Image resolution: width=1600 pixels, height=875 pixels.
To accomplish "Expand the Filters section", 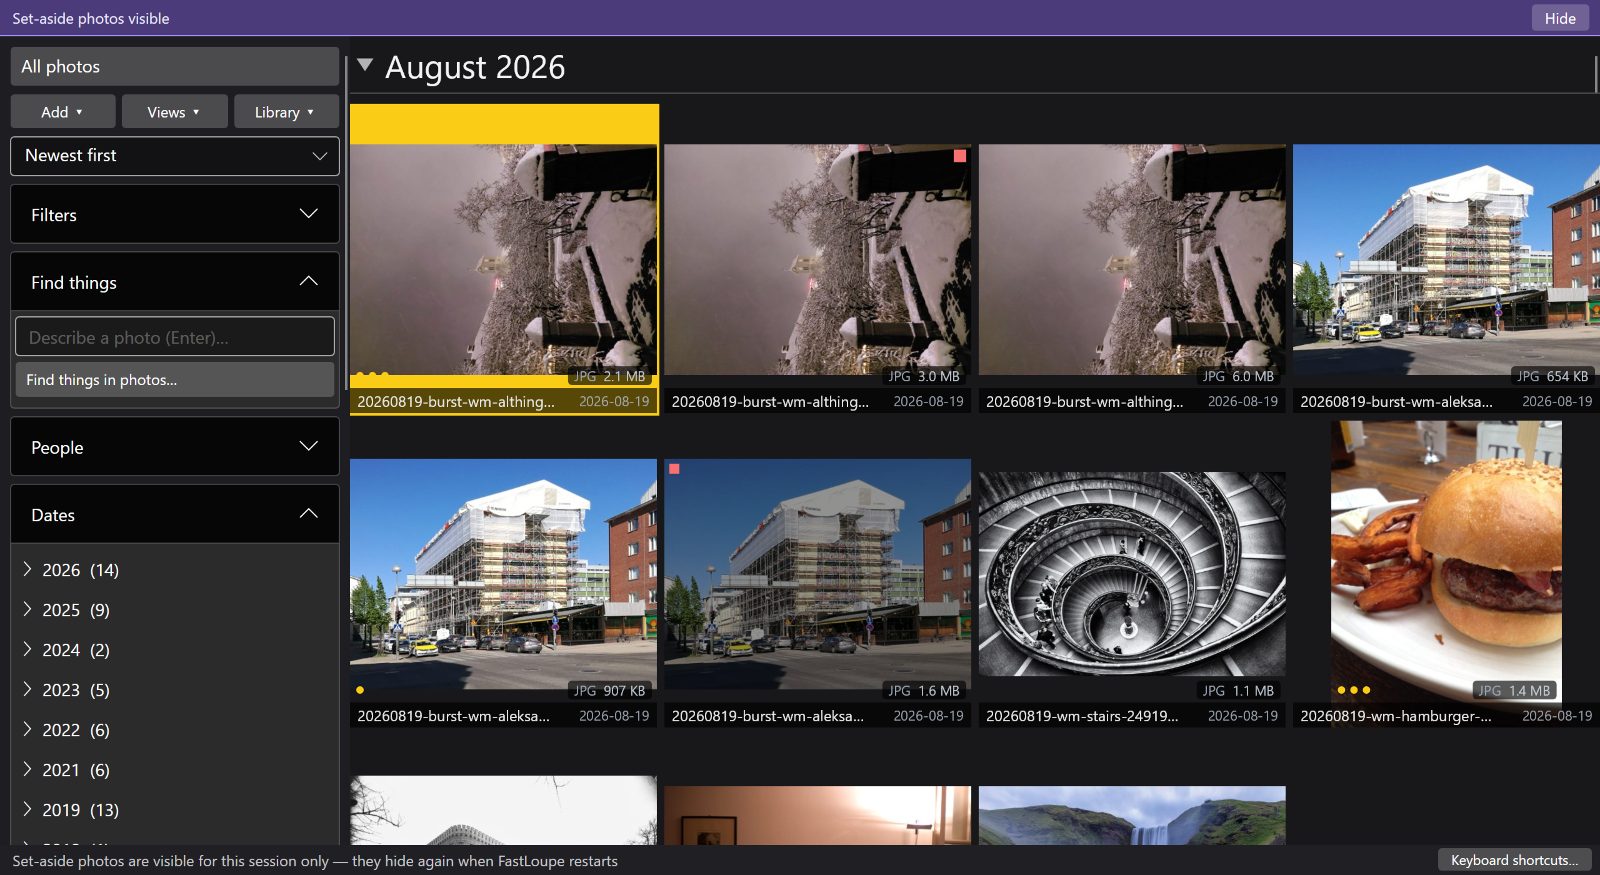I will coord(175,214).
